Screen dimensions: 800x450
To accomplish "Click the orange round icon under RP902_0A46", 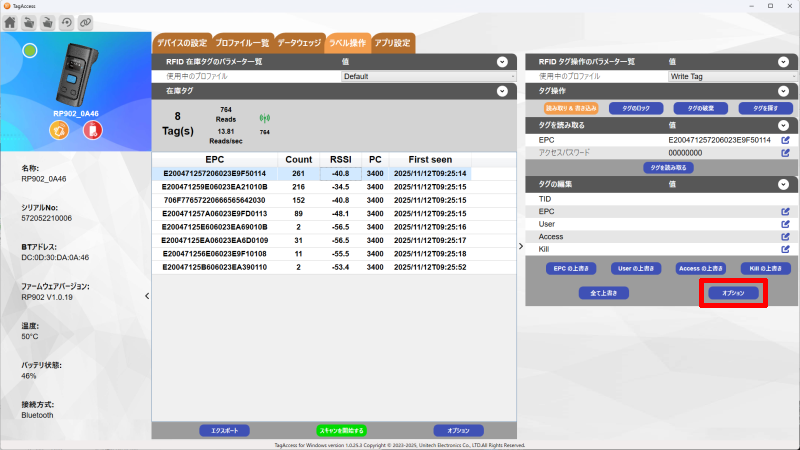I will pyautogui.click(x=59, y=131).
